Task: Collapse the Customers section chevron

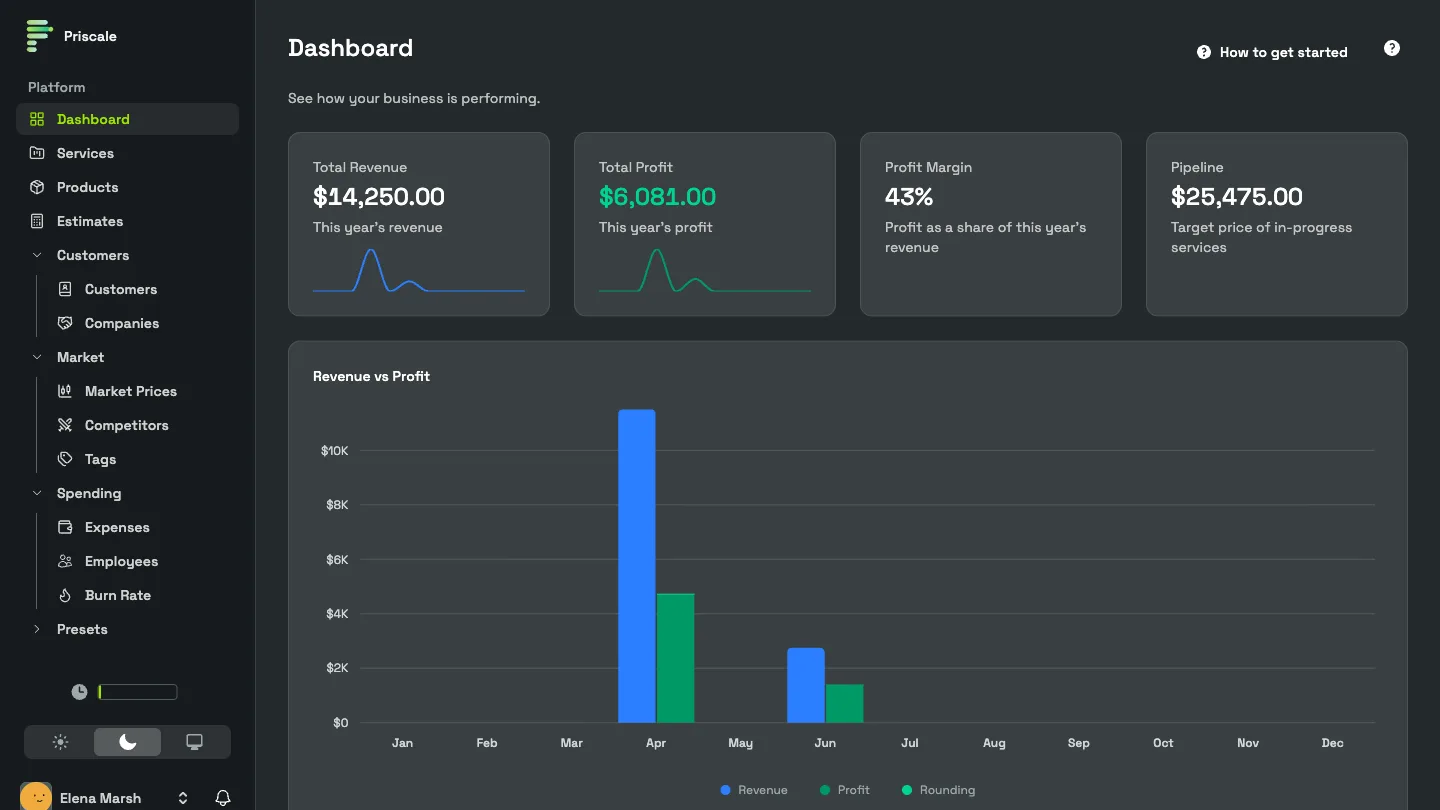Action: [37, 255]
